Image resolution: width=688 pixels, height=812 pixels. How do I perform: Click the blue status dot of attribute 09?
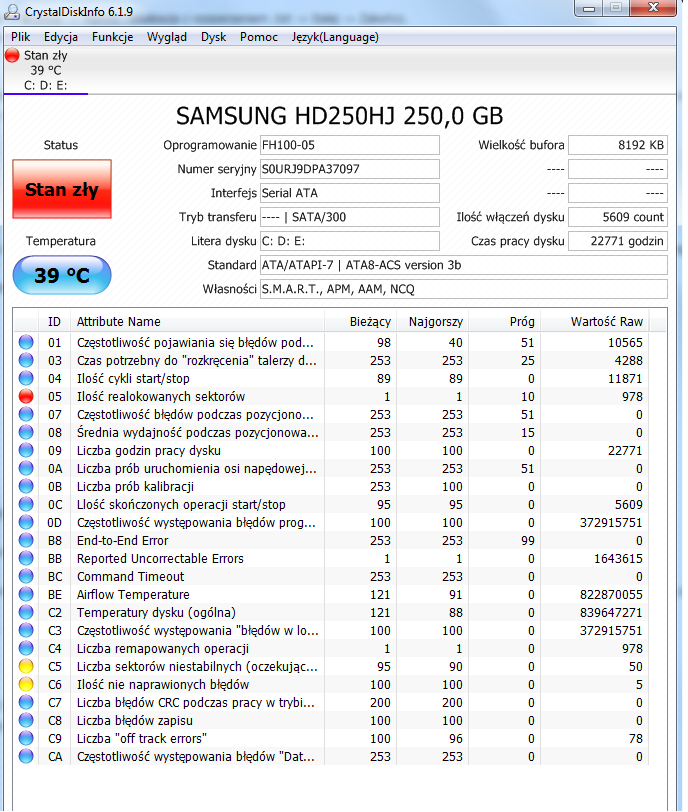click(x=26, y=451)
